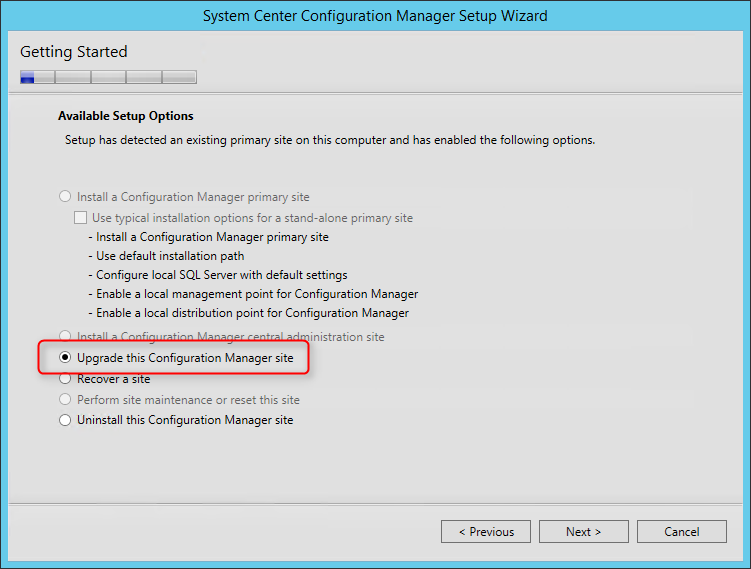The image size is (751, 569).
Task: Click the Setup Wizard title bar text
Action: pyautogui.click(x=375, y=16)
